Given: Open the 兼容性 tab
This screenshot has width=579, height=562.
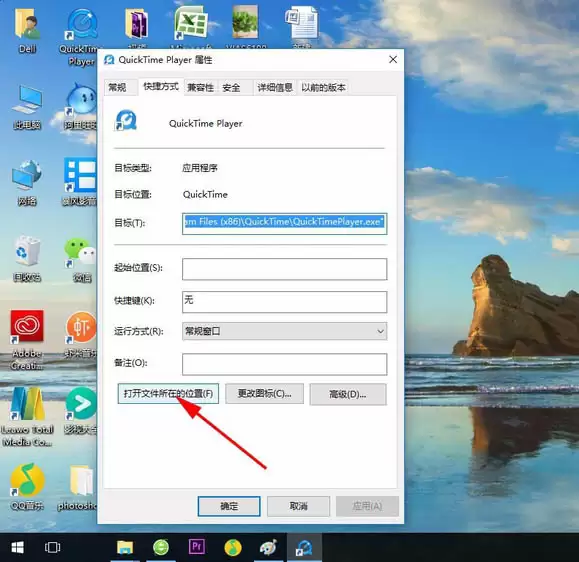Looking at the screenshot, I should [x=201, y=88].
